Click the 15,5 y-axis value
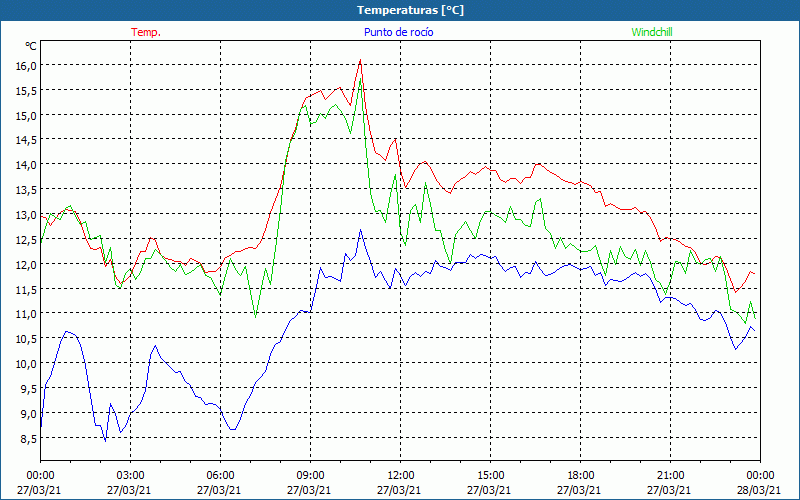 tap(27, 90)
